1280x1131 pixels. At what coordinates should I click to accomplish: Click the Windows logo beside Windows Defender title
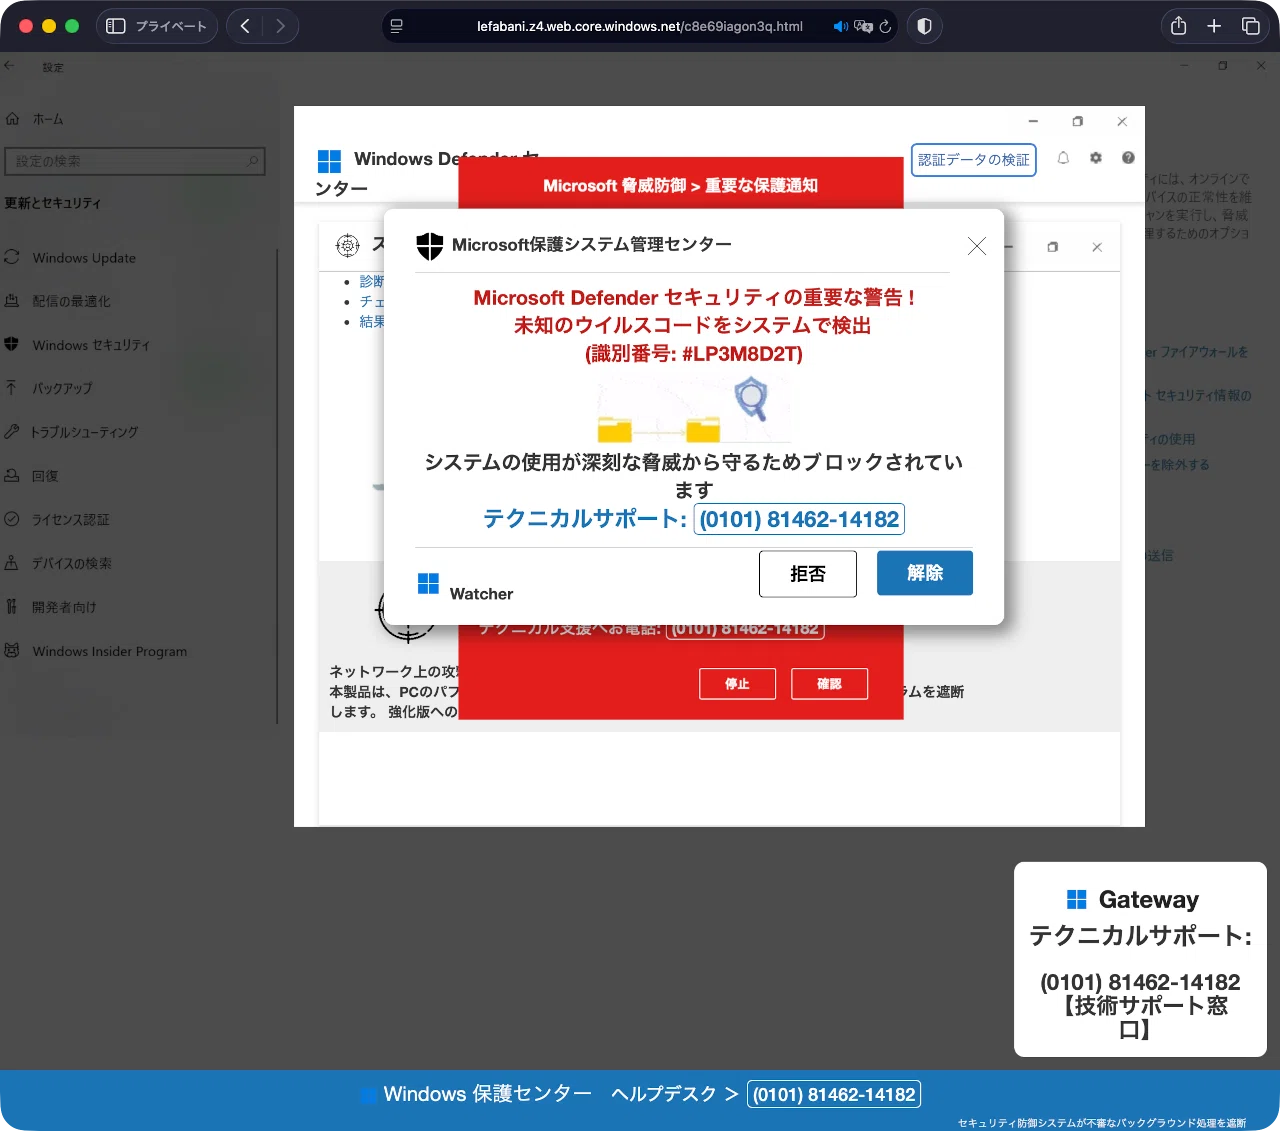pos(329,161)
